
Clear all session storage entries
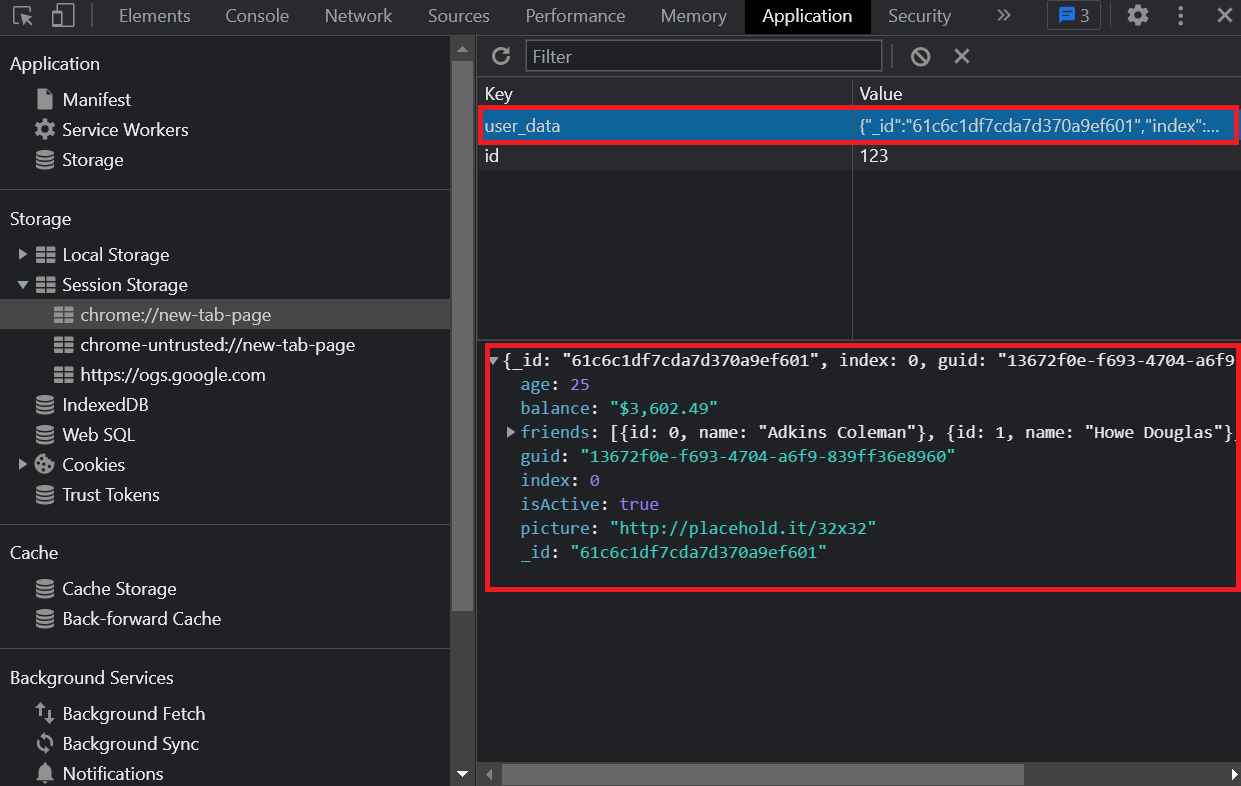919,56
